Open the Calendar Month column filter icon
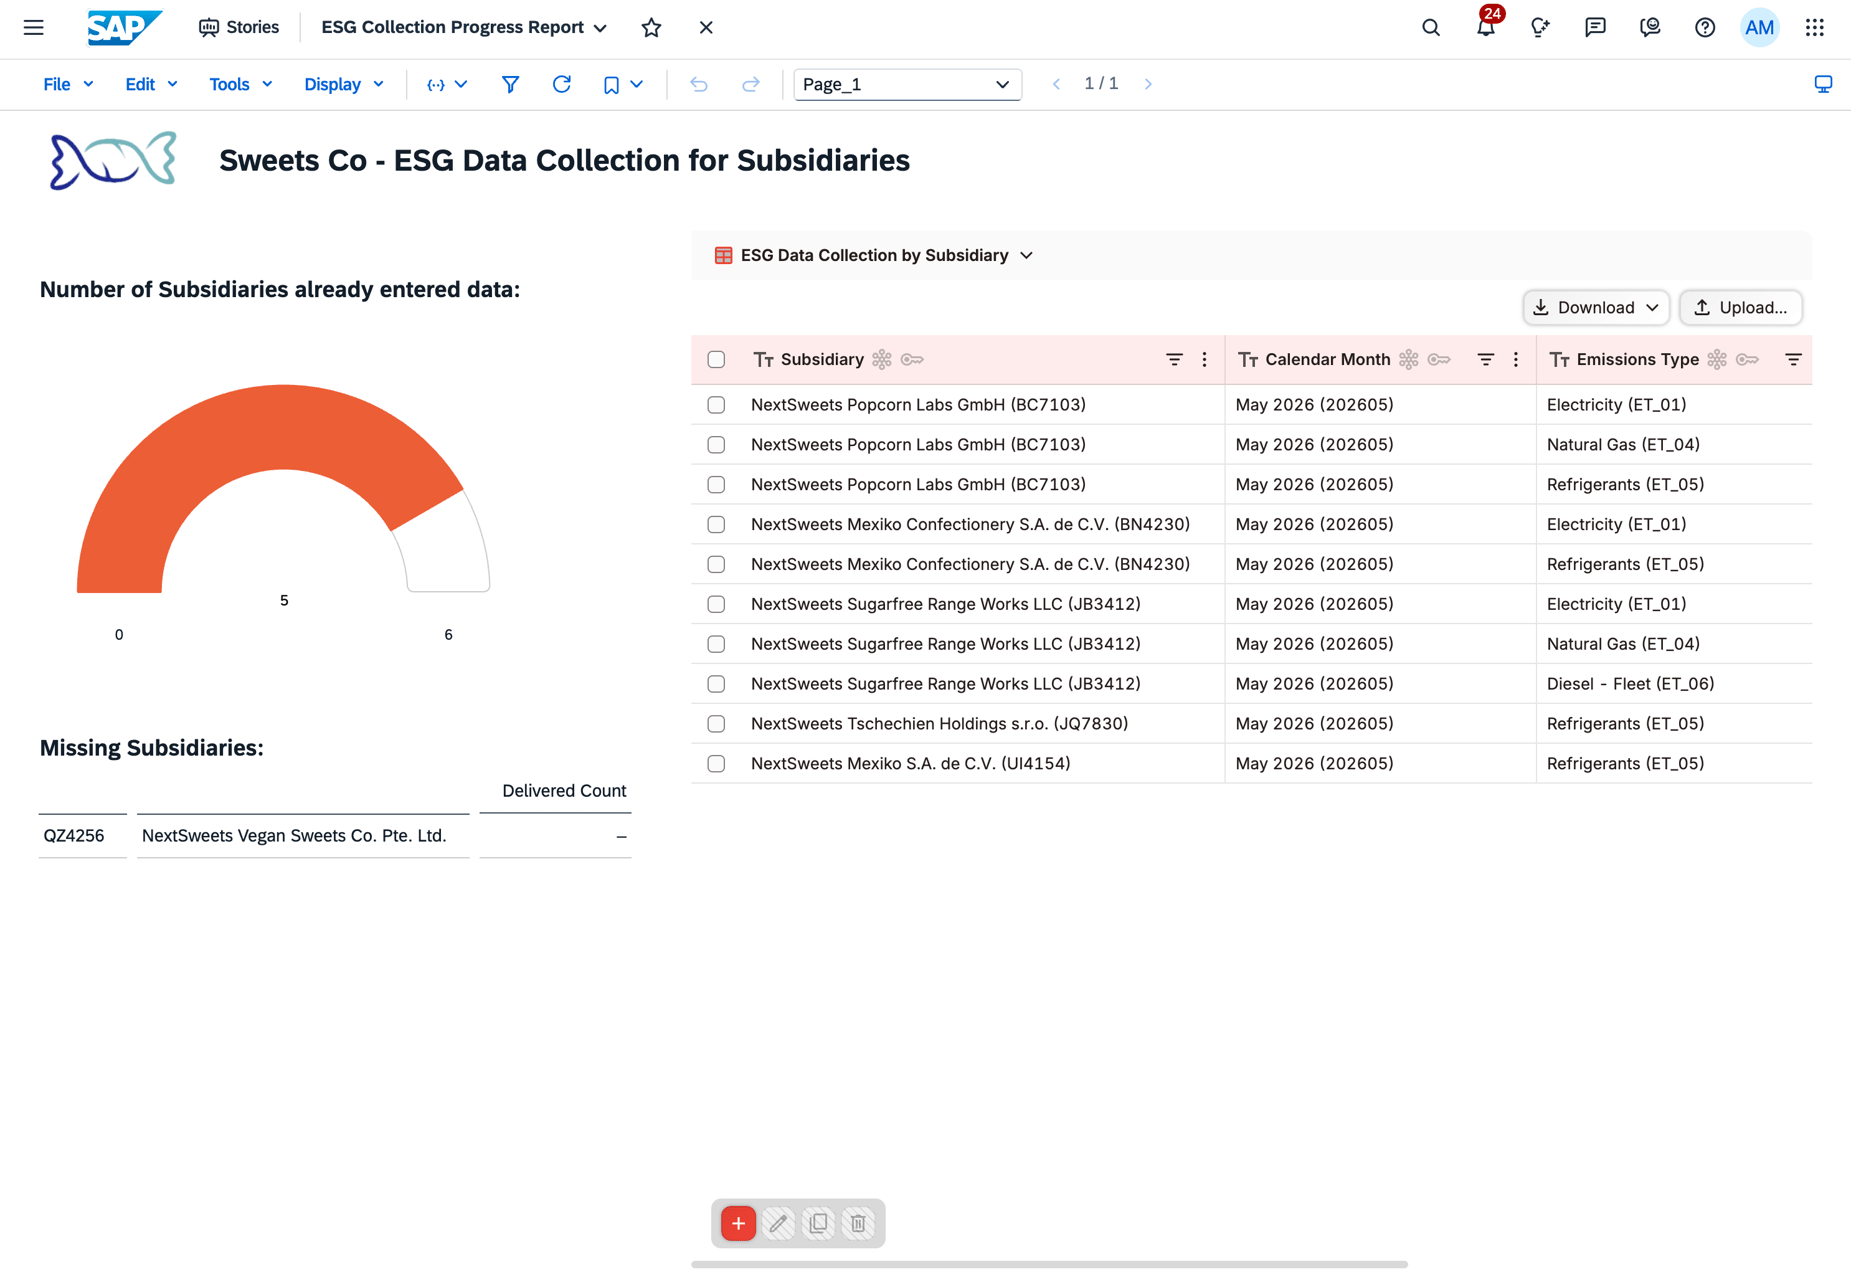This screenshot has width=1851, height=1277. (1486, 360)
